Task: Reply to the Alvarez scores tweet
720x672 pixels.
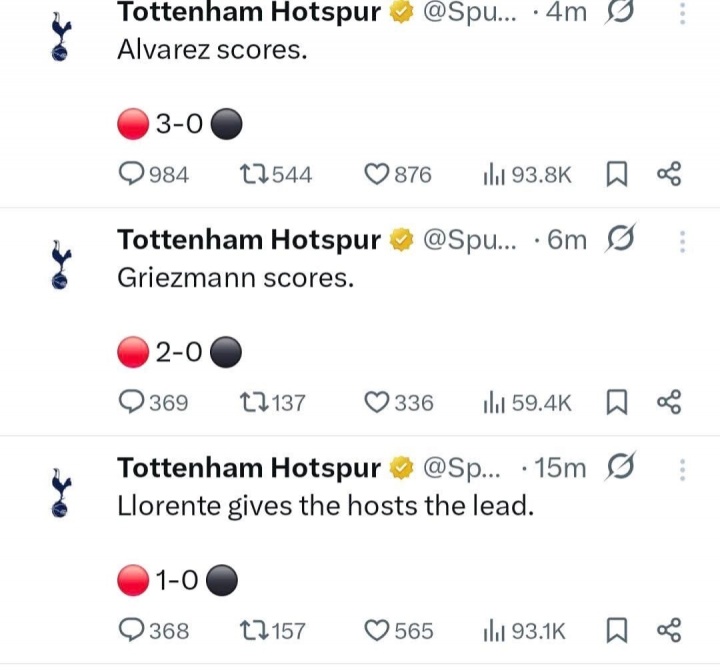Action: pos(133,175)
